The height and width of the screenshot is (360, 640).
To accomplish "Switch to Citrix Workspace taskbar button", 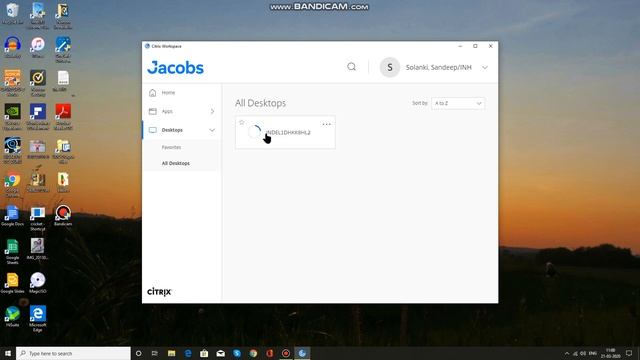I will click(x=302, y=353).
